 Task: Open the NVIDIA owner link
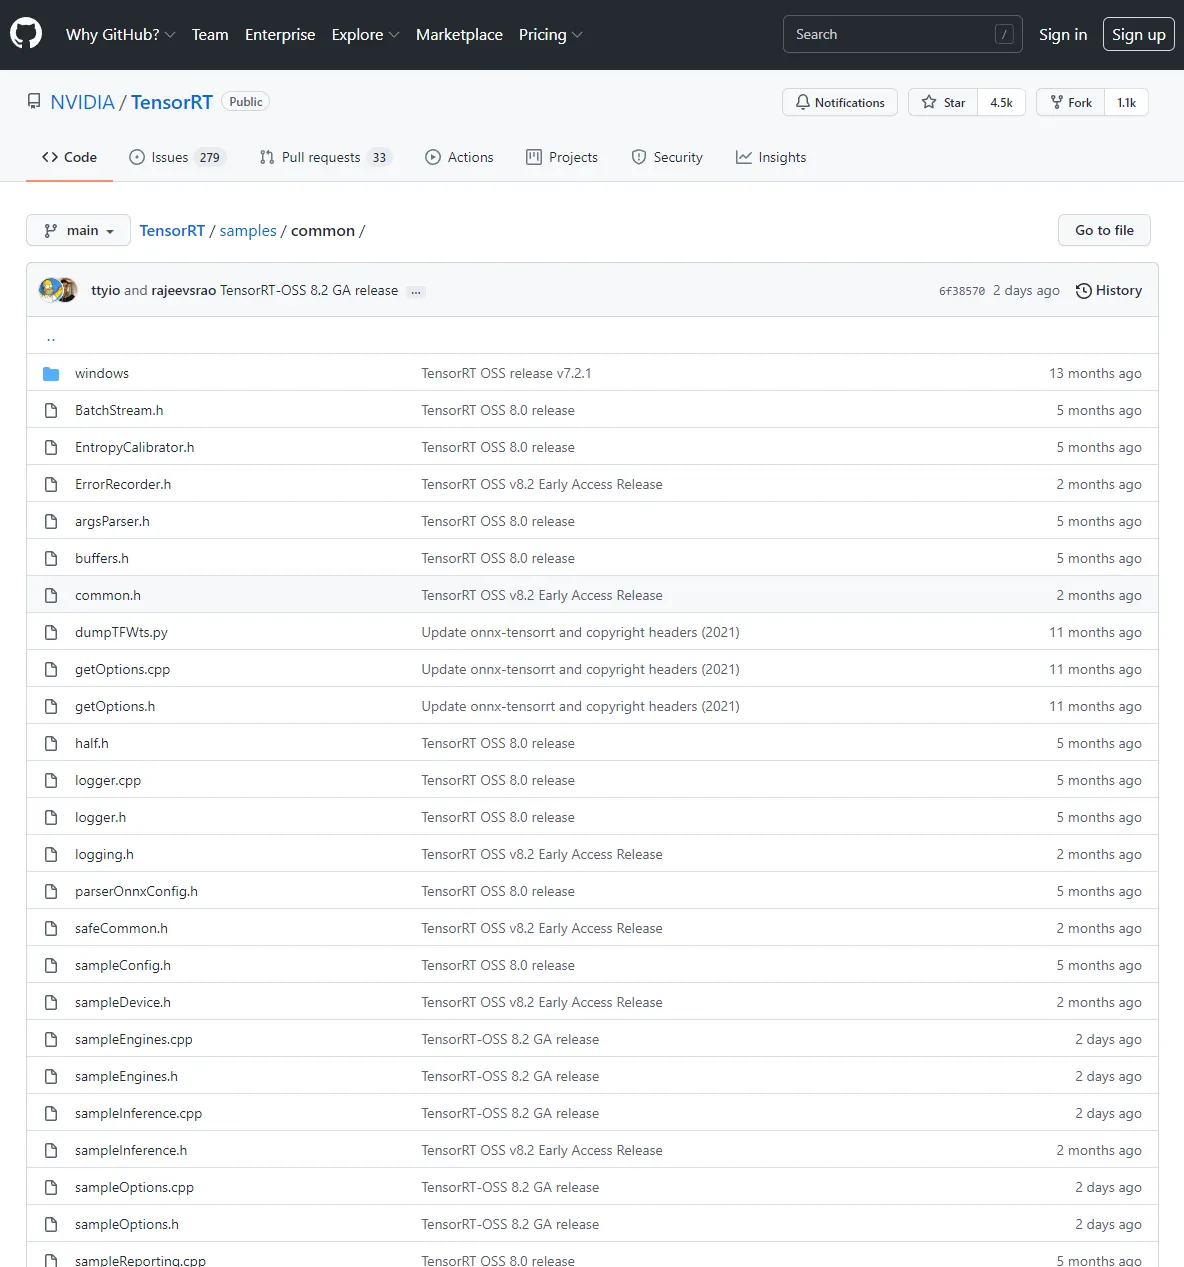click(x=82, y=102)
